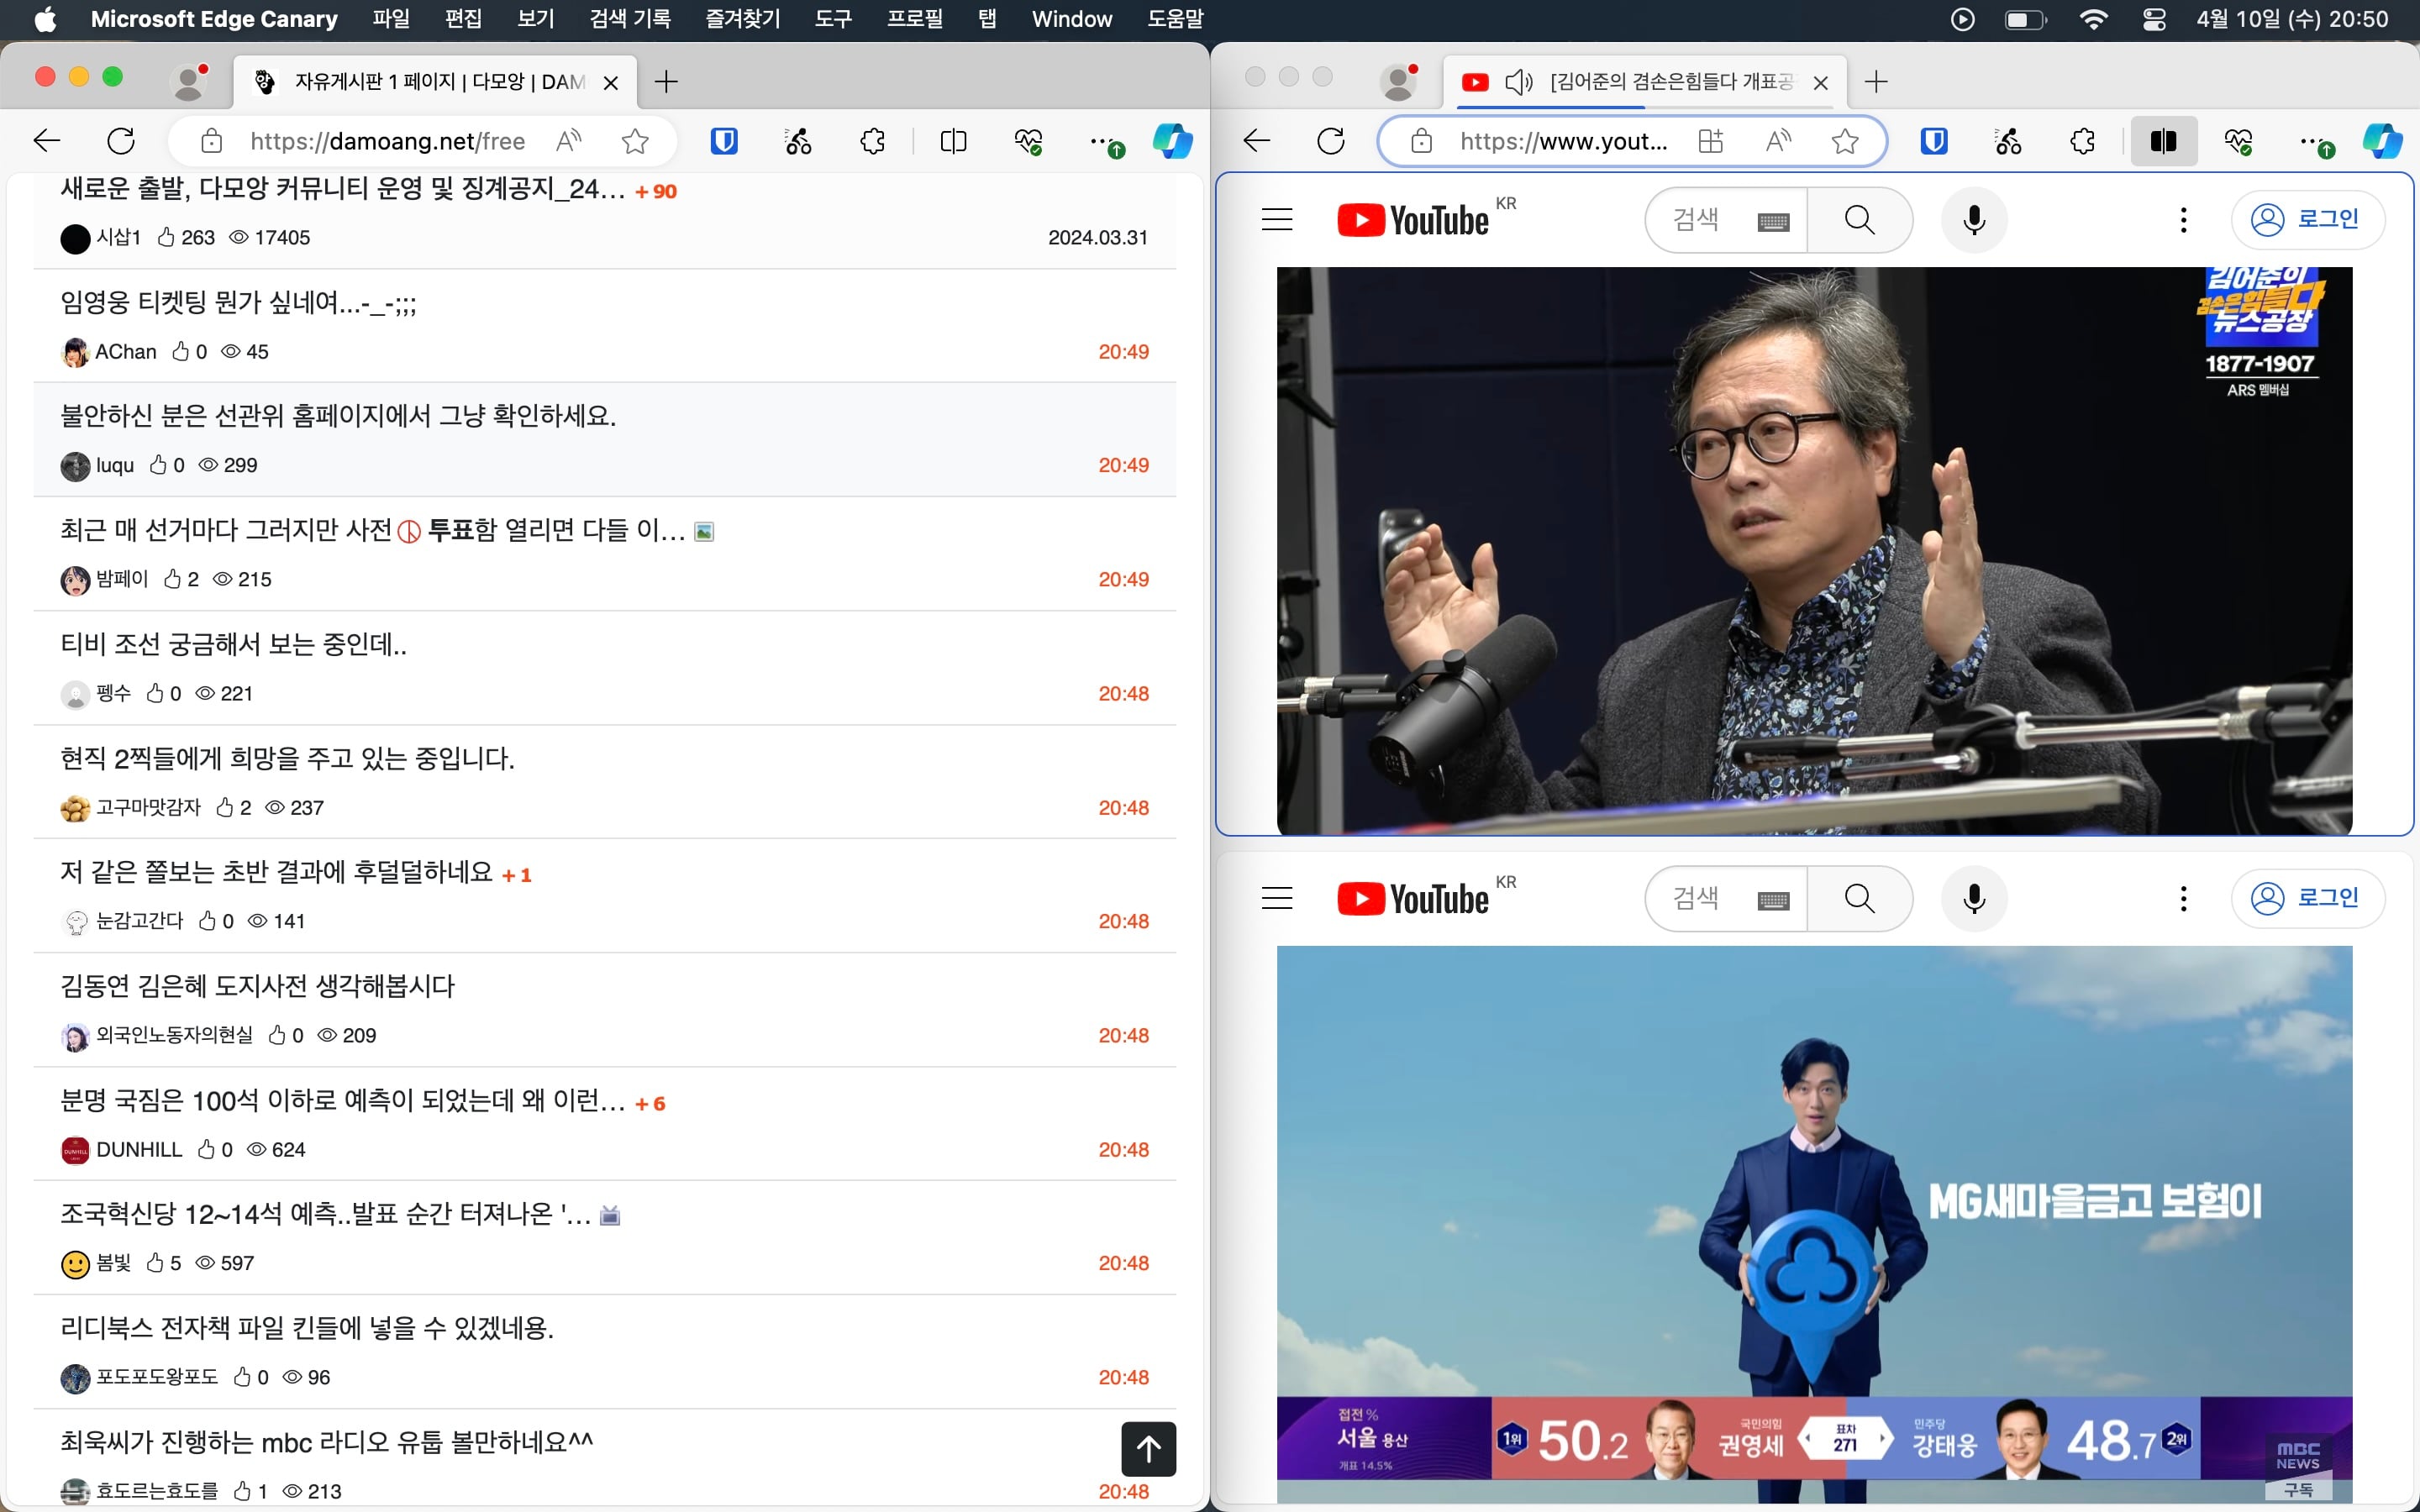Image resolution: width=2420 pixels, height=1512 pixels.
Task: Open the 프로필 menu
Action: point(915,19)
